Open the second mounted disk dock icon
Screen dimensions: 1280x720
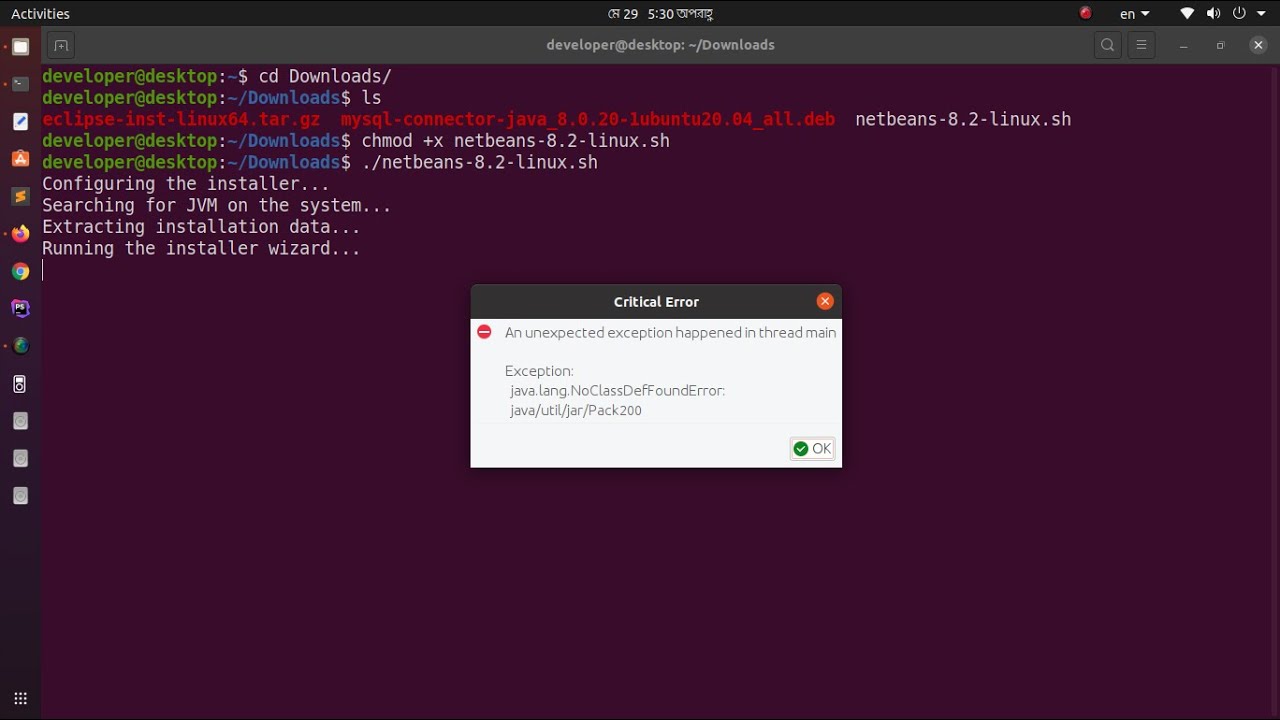point(20,458)
